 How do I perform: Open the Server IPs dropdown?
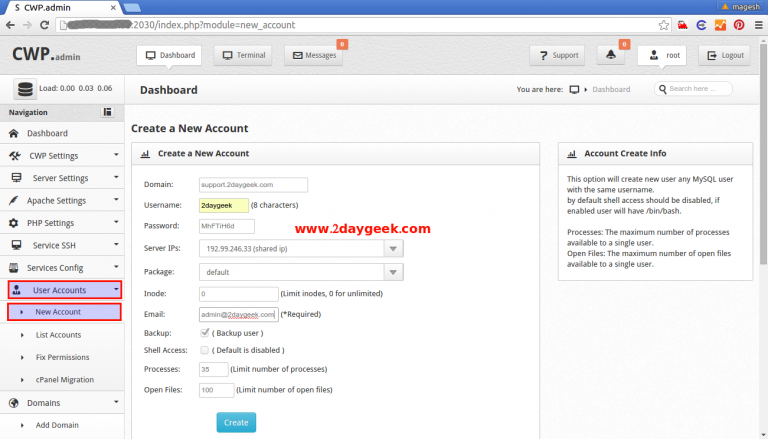pos(393,249)
